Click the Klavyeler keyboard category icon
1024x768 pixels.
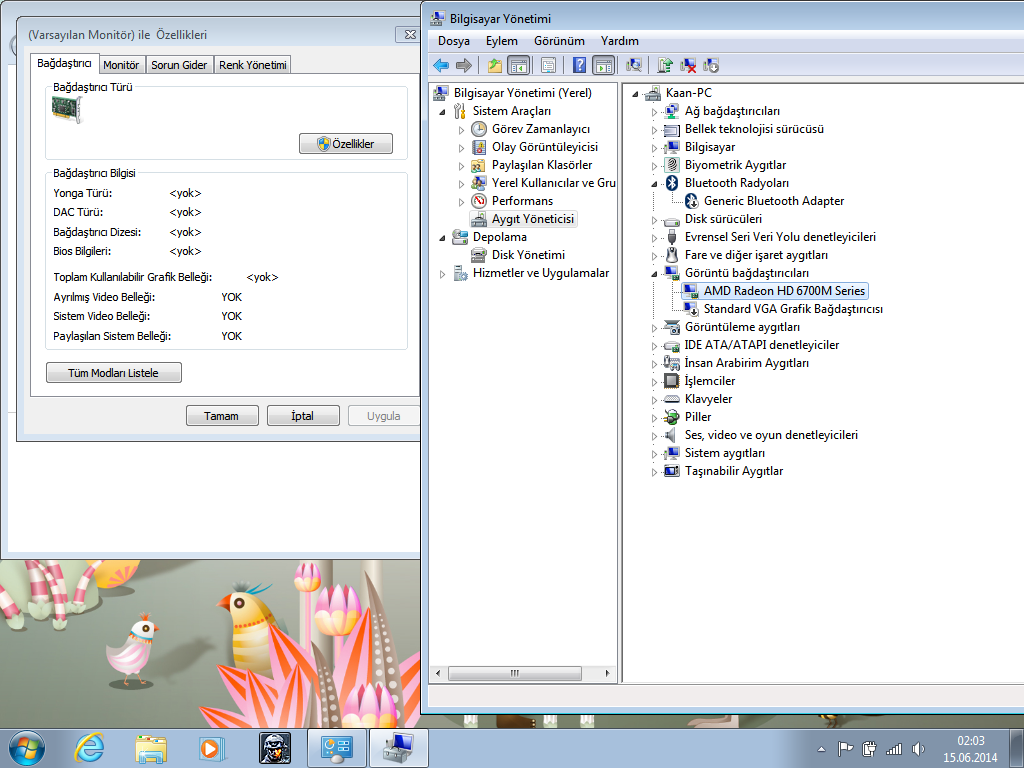(x=671, y=399)
